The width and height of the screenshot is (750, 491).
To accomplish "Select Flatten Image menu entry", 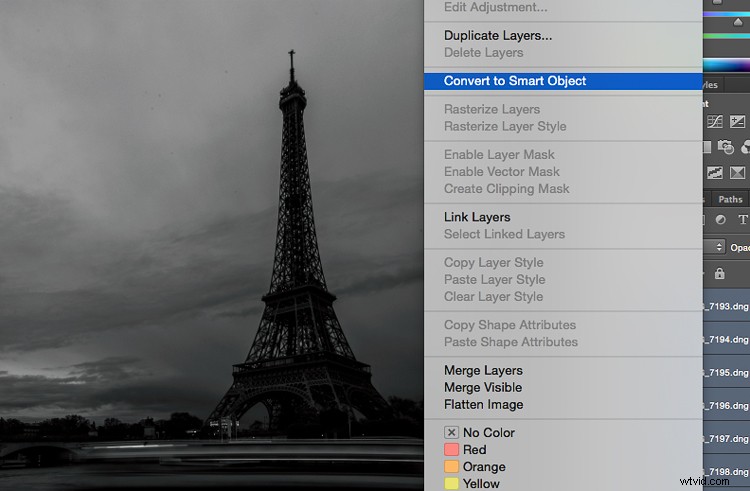I will point(483,404).
